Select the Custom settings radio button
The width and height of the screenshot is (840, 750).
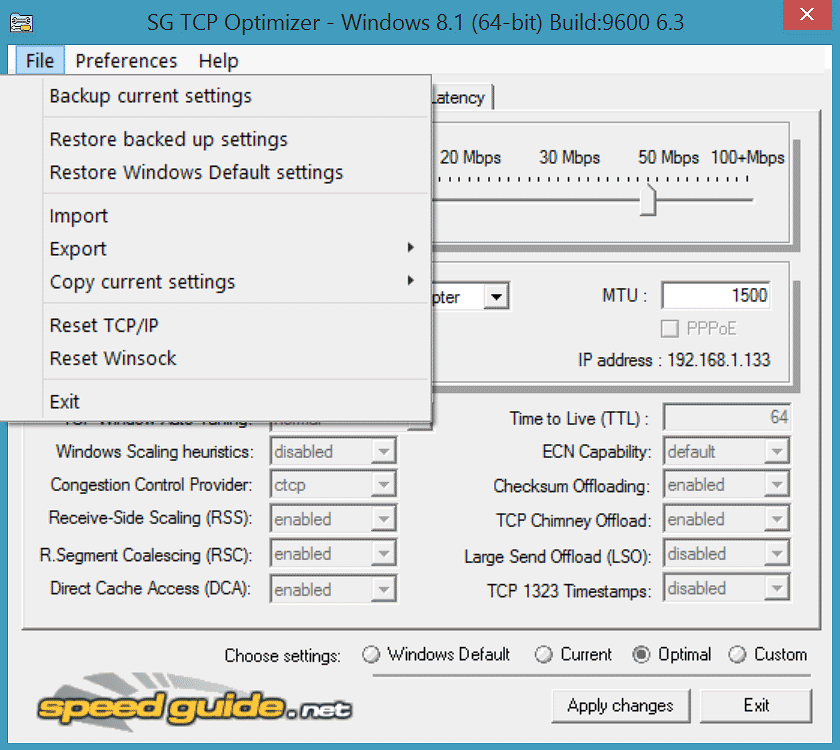tap(737, 655)
